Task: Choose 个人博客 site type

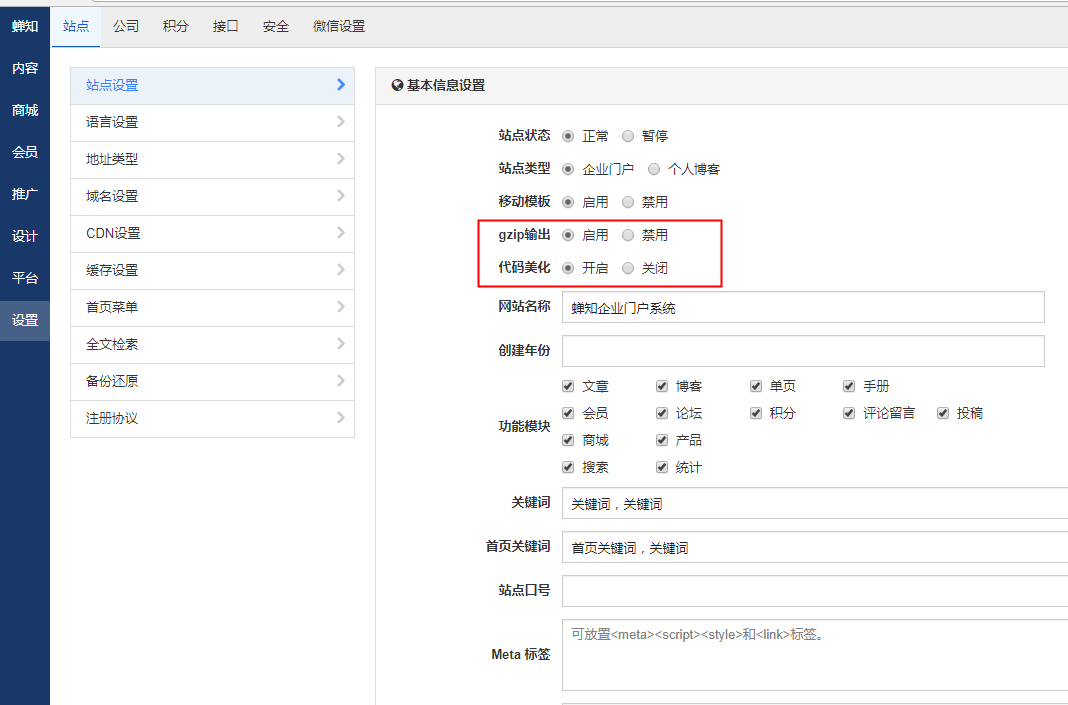Action: pyautogui.click(x=654, y=169)
